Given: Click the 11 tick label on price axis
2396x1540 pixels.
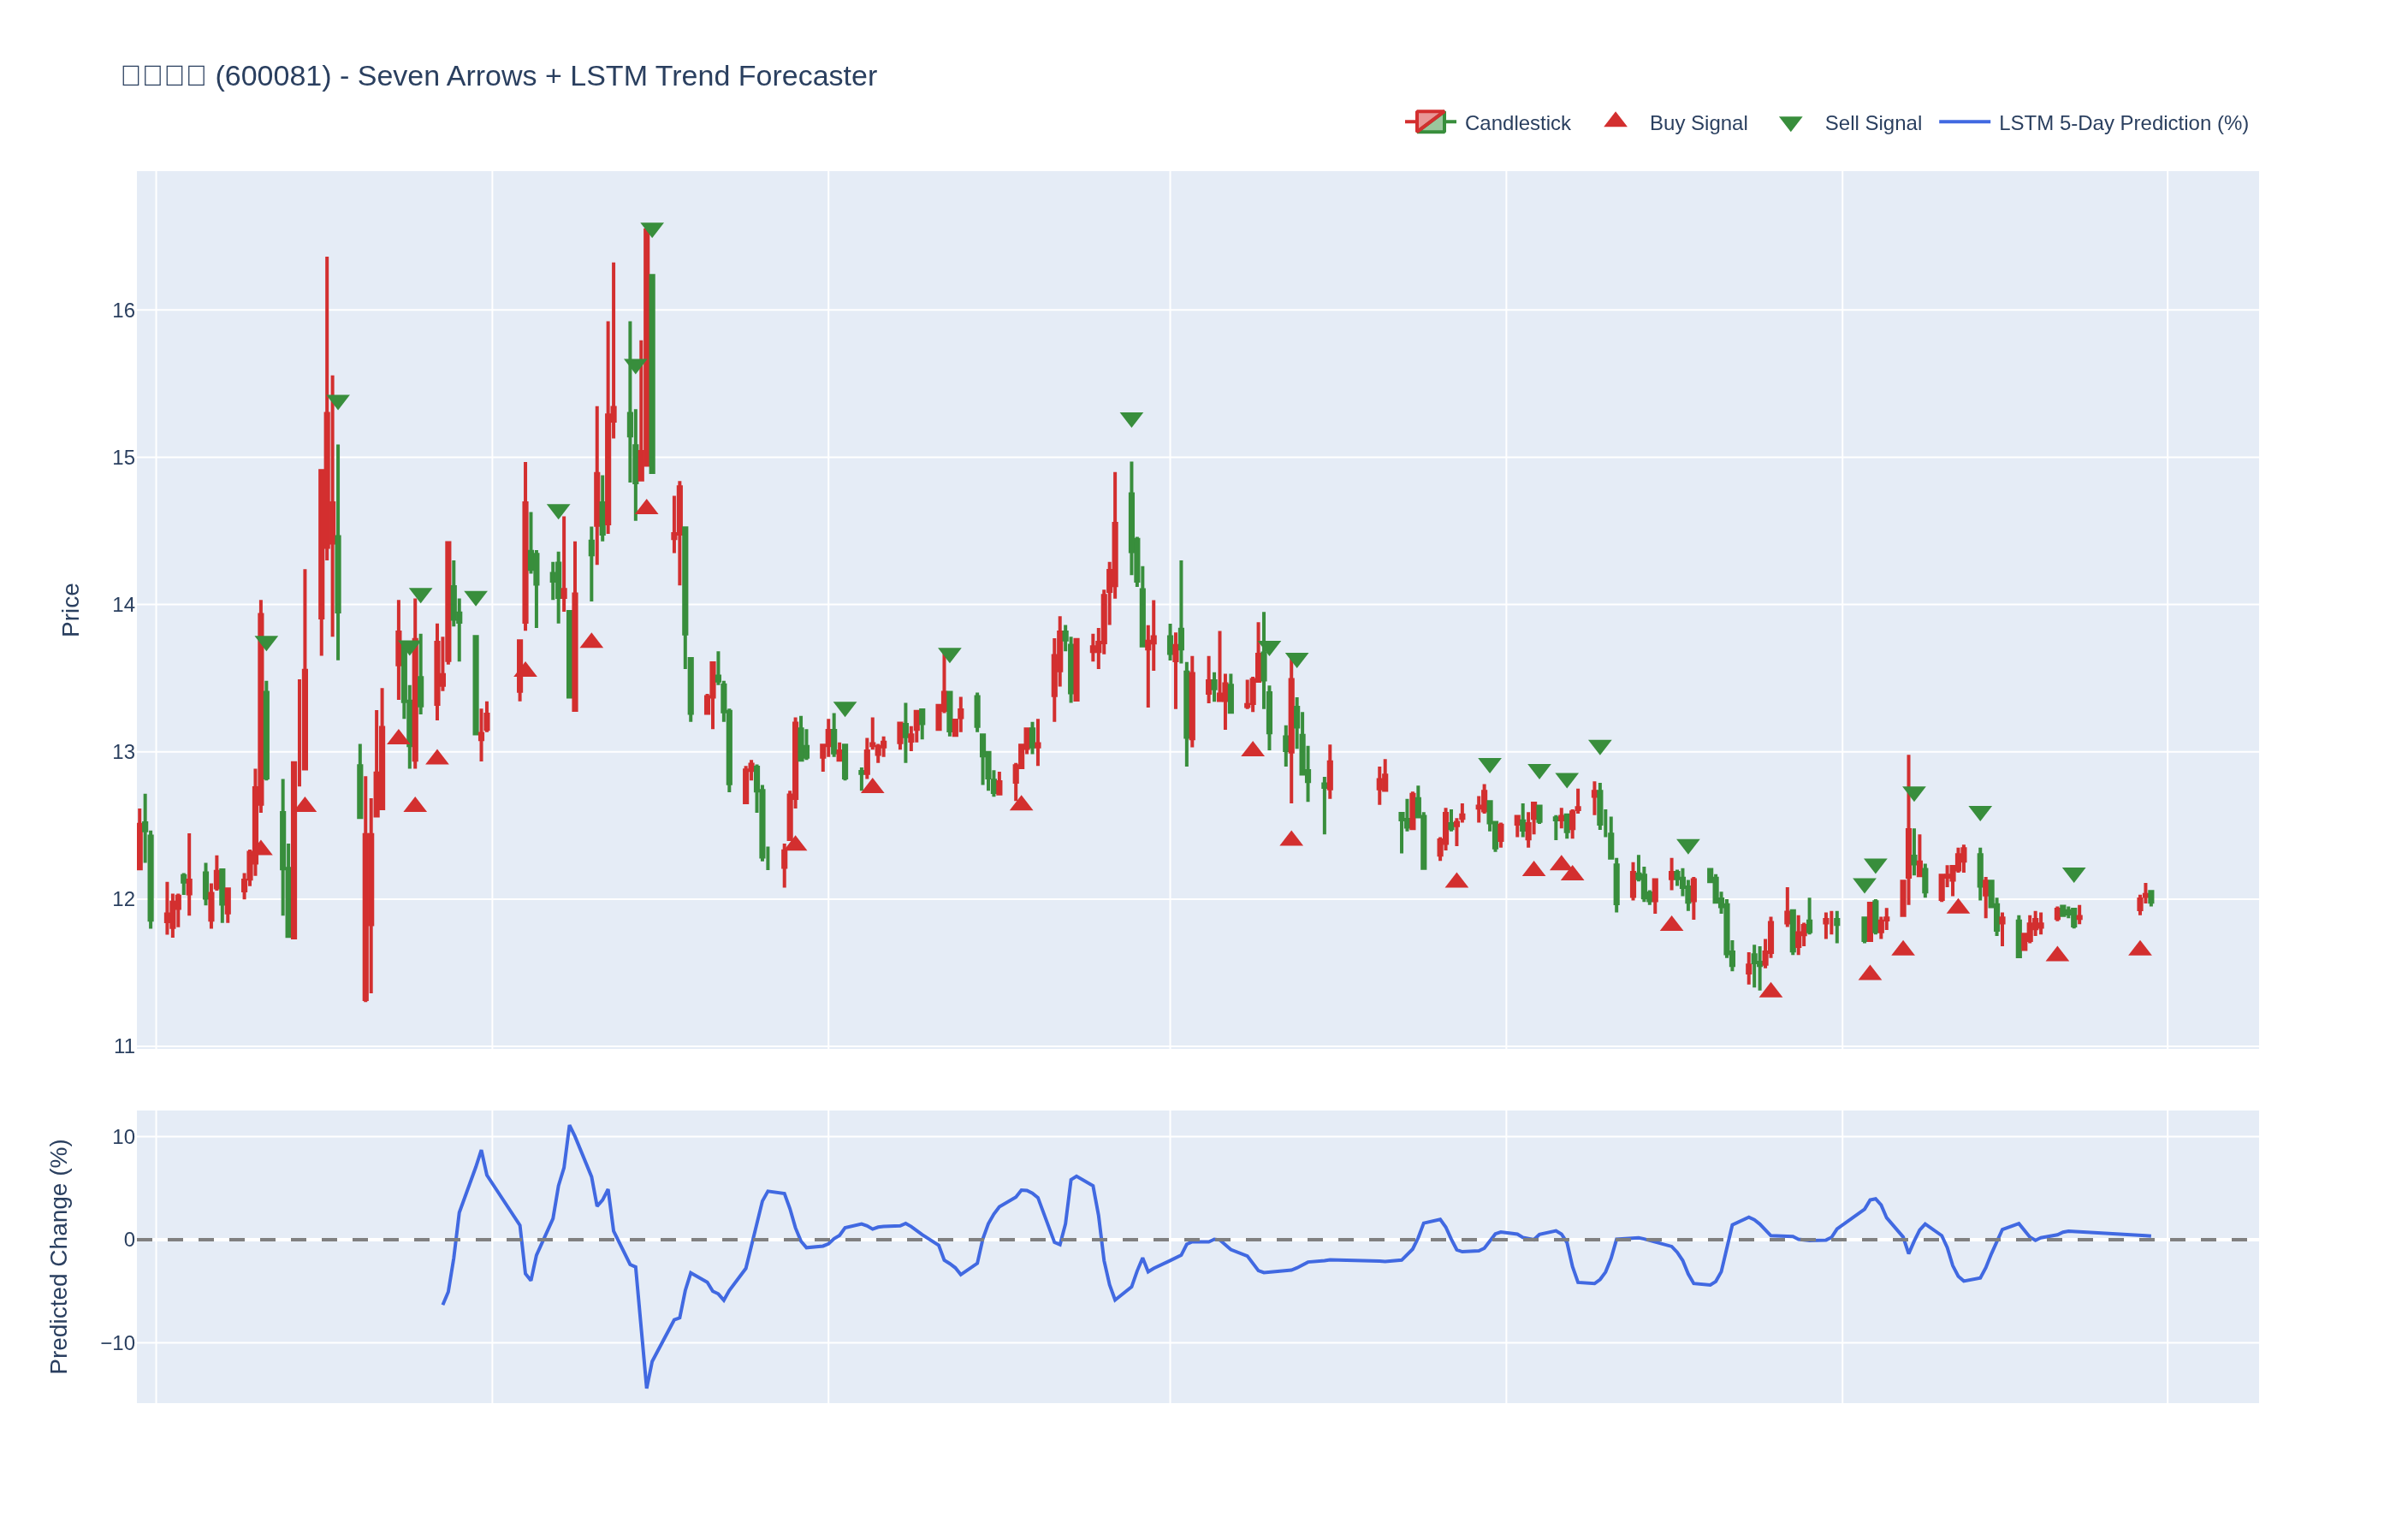Looking at the screenshot, I should (x=124, y=1047).
